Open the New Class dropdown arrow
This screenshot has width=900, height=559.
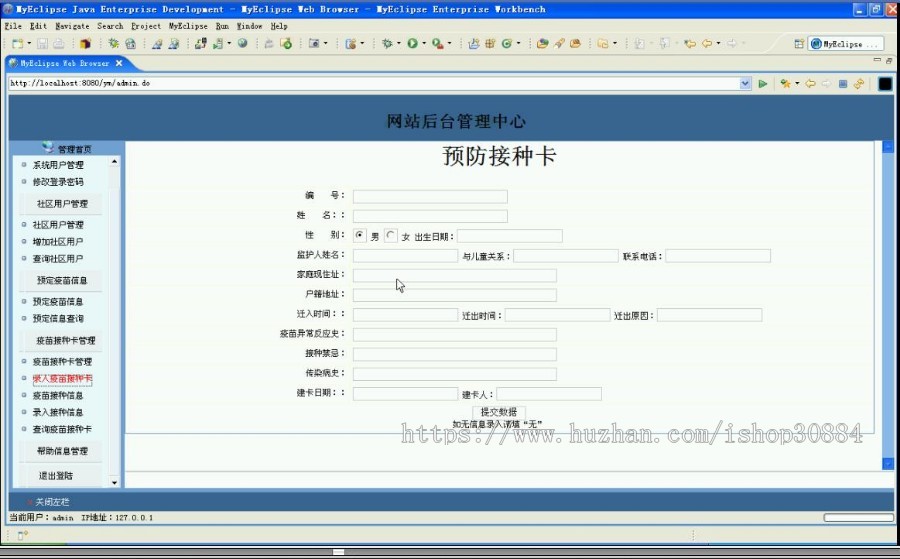(x=518, y=44)
